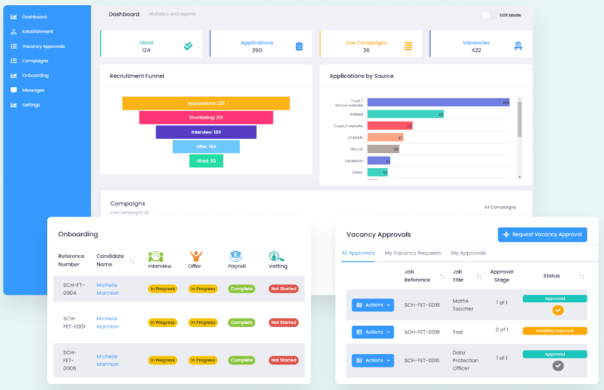This screenshot has height=390, width=604.
Task: Click the Applications clipboard icon
Action: pyautogui.click(x=299, y=46)
